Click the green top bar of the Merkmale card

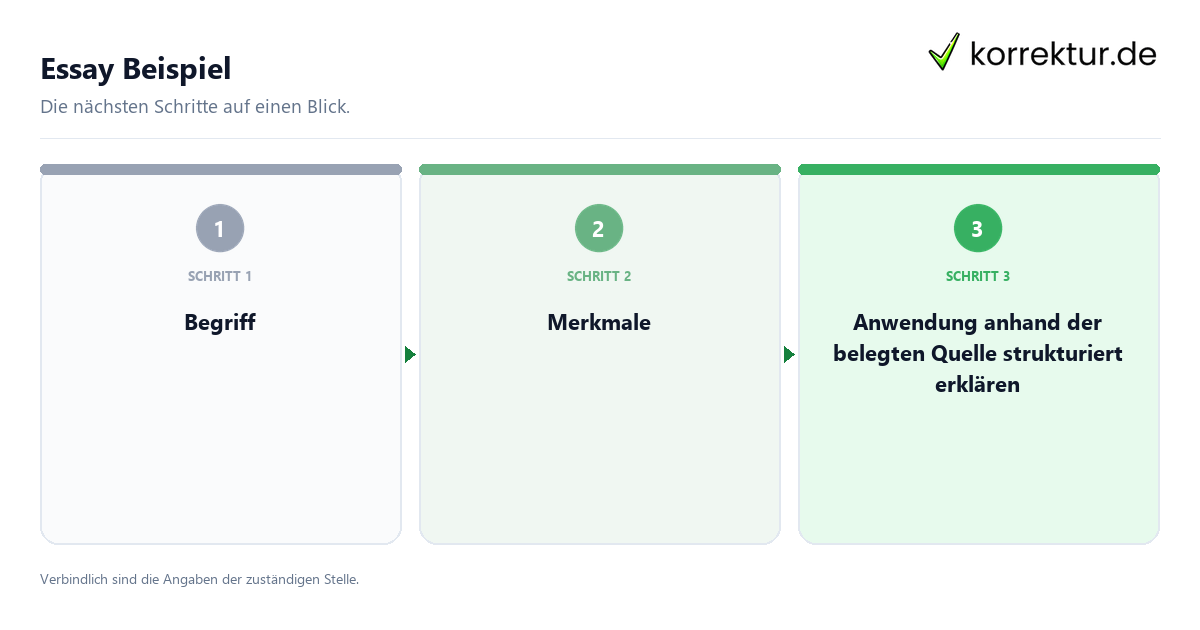tap(600, 169)
